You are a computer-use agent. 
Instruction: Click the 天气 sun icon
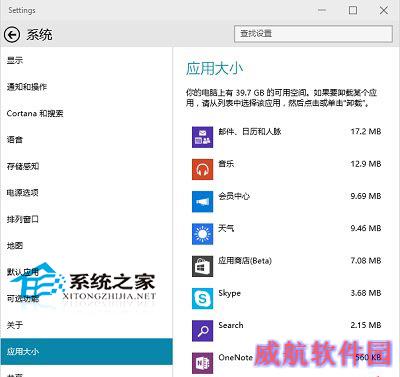pyautogui.click(x=202, y=234)
